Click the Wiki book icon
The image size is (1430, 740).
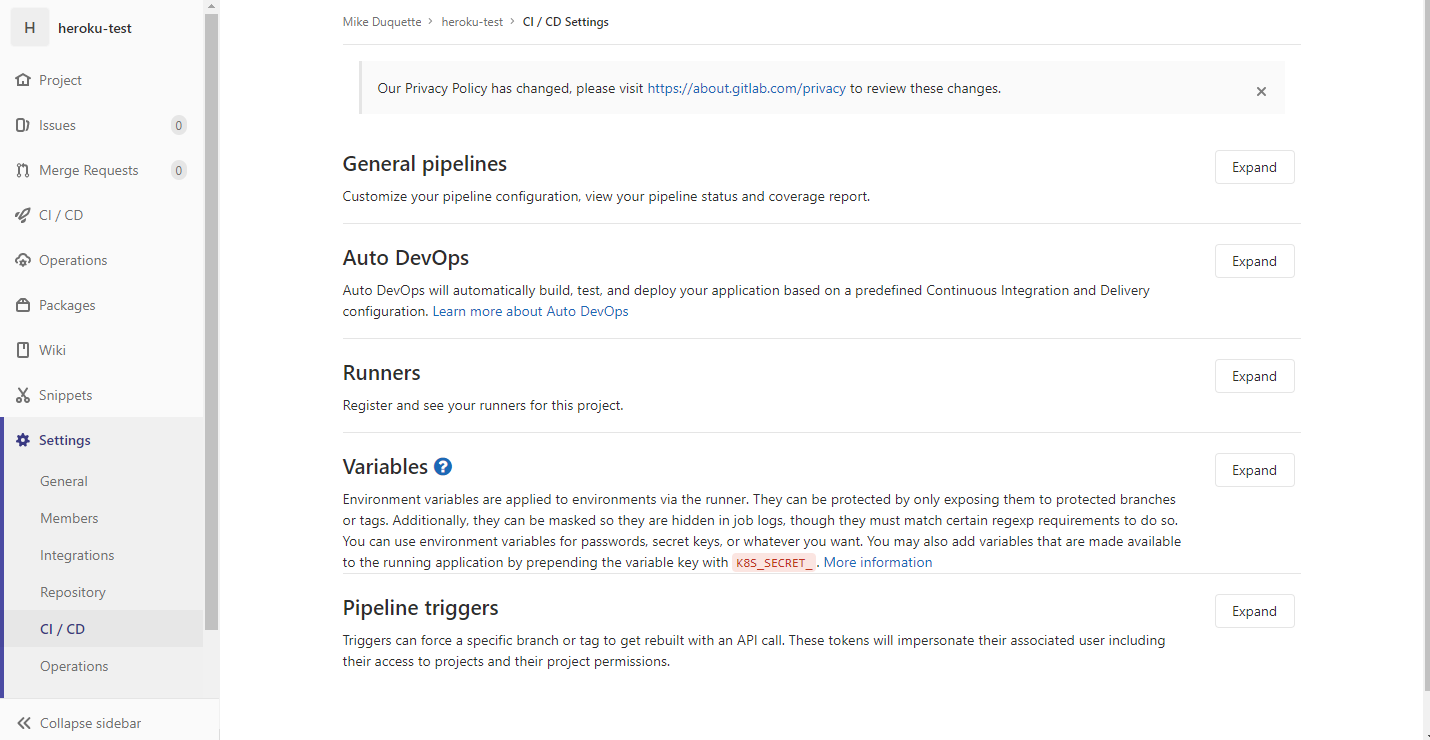click(x=23, y=350)
